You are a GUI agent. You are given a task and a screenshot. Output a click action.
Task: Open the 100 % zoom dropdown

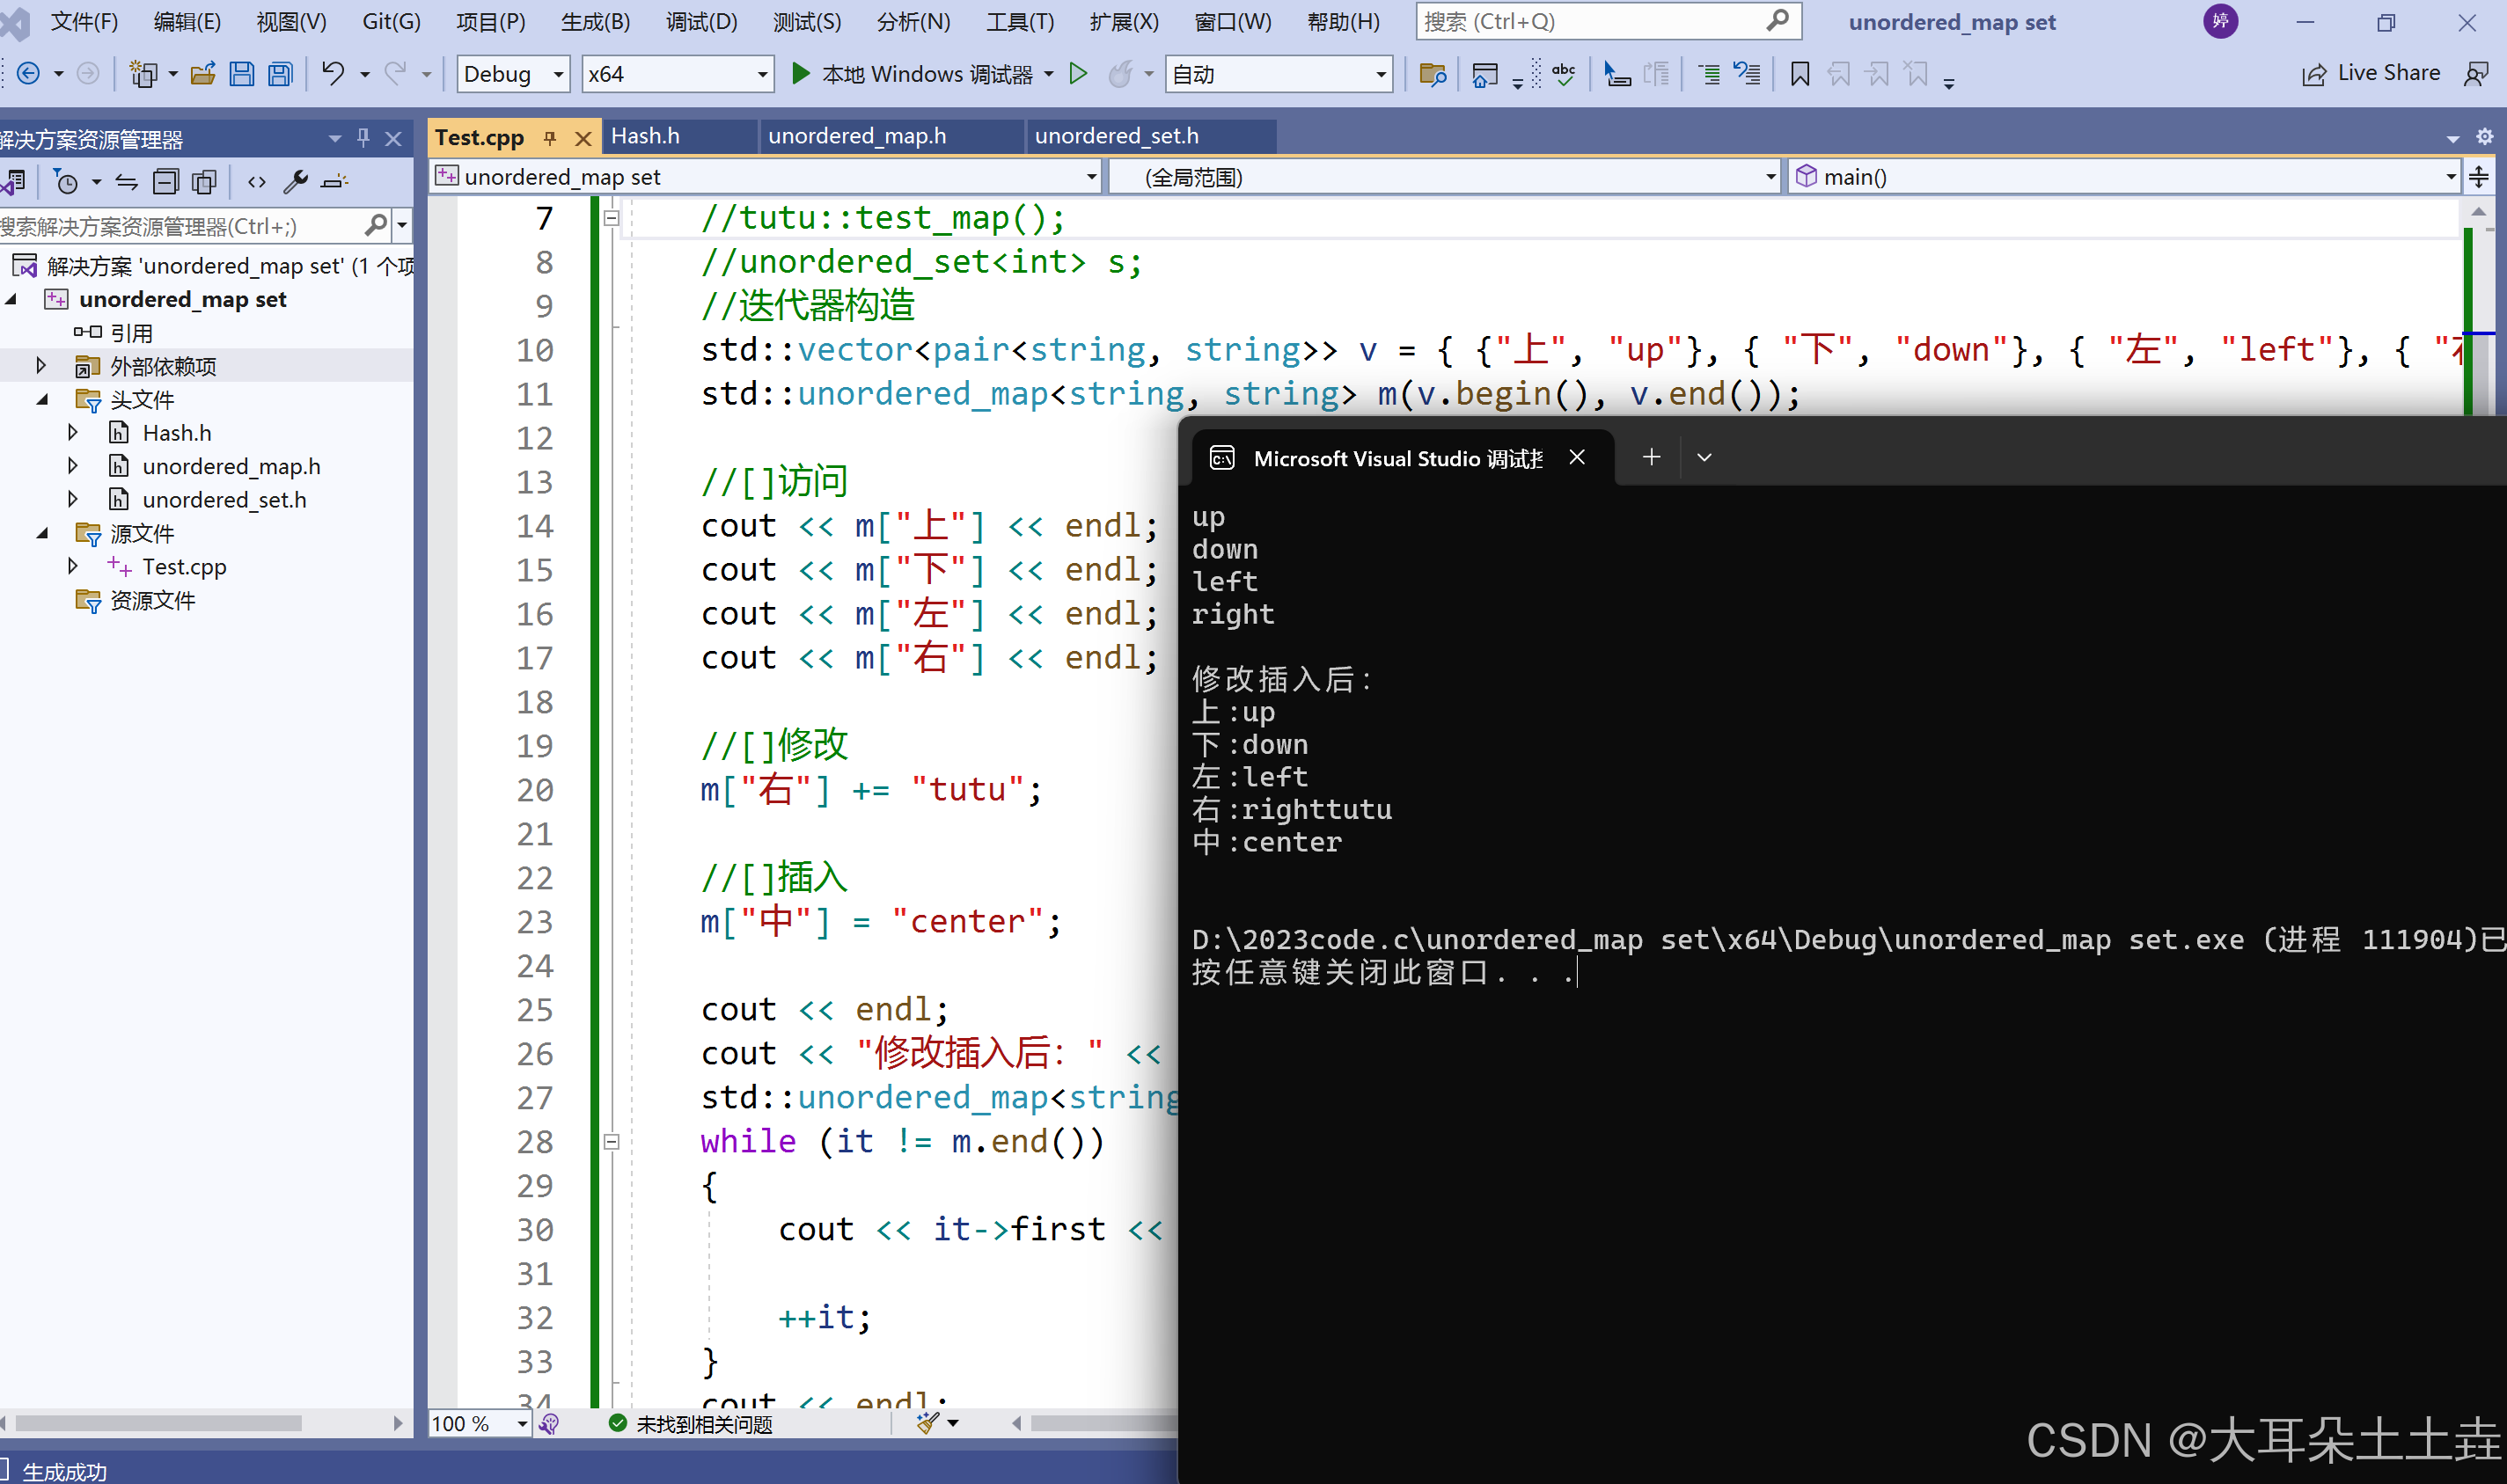479,1423
